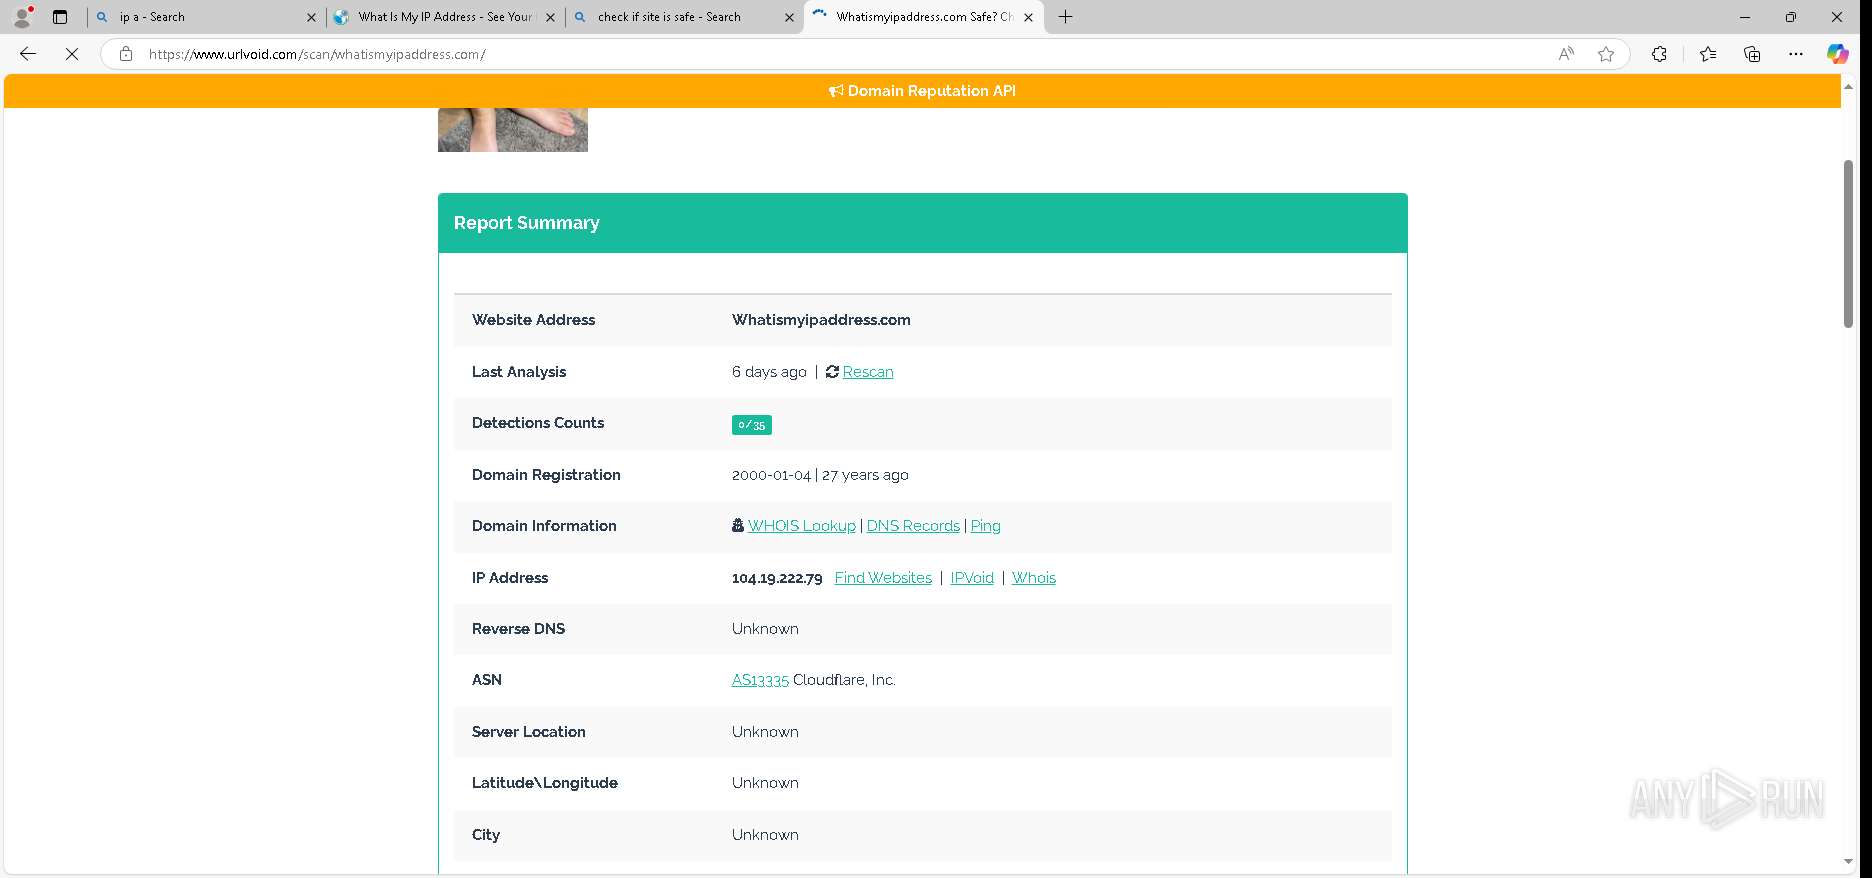Add page to favorites star icon
1872x878 pixels.
click(1606, 54)
